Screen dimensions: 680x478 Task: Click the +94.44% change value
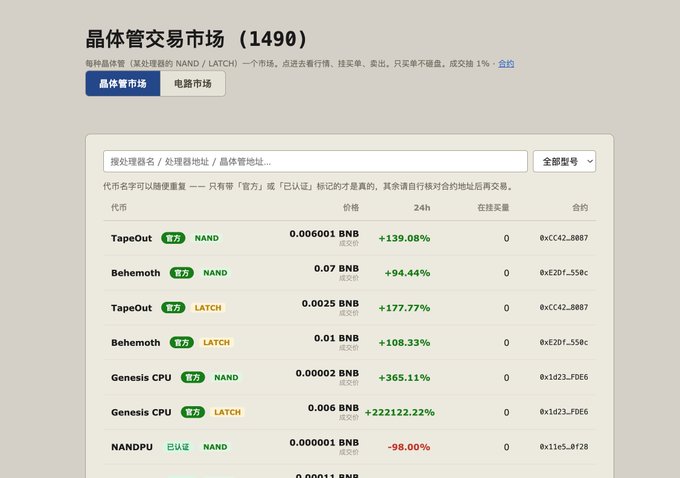pyautogui.click(x=407, y=273)
